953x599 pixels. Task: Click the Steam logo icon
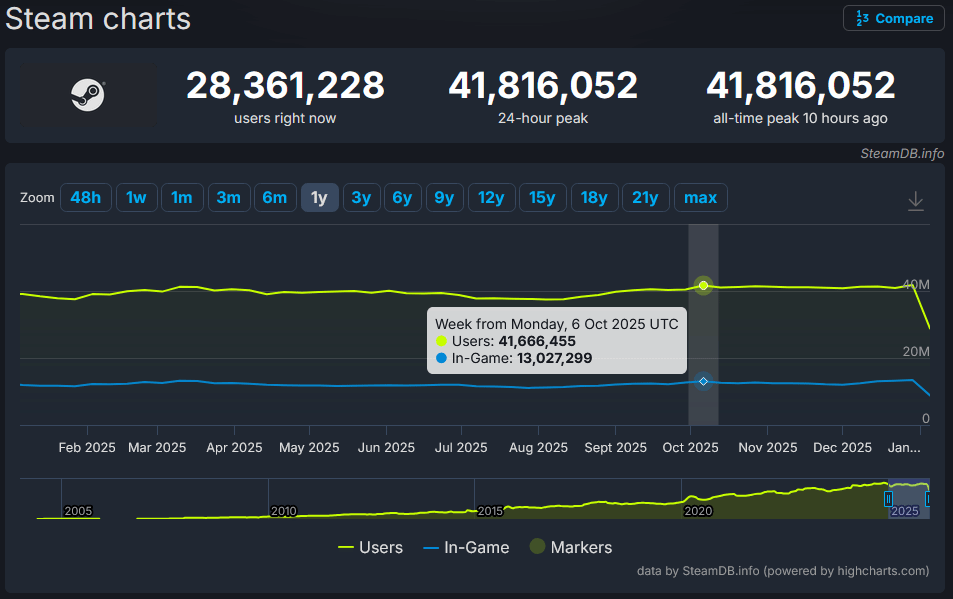pos(88,96)
